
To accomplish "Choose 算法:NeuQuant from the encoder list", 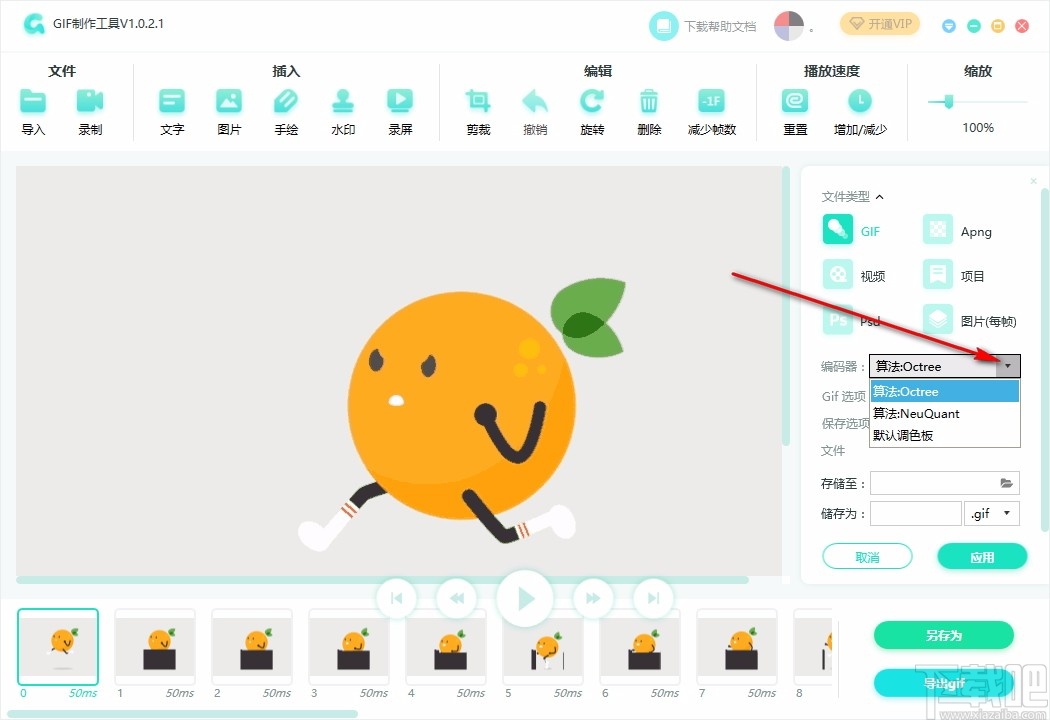I will tap(917, 413).
